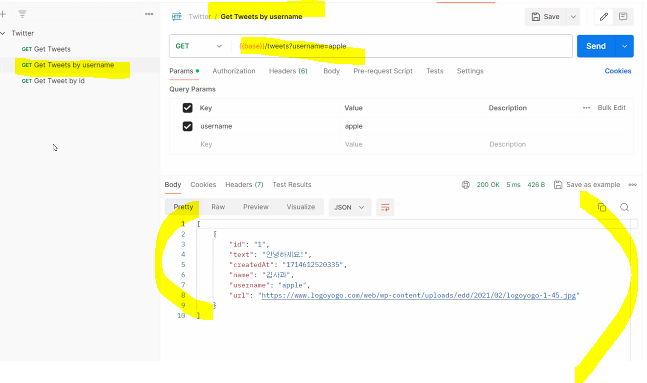Click the Save button
Image resolution: width=647 pixels, height=383 pixels.
(x=546, y=17)
